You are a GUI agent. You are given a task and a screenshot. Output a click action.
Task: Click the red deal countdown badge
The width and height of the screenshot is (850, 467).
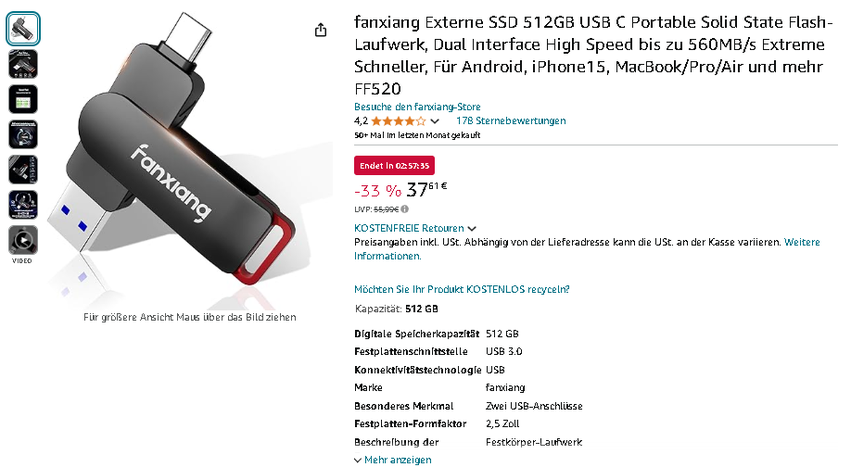click(394, 165)
